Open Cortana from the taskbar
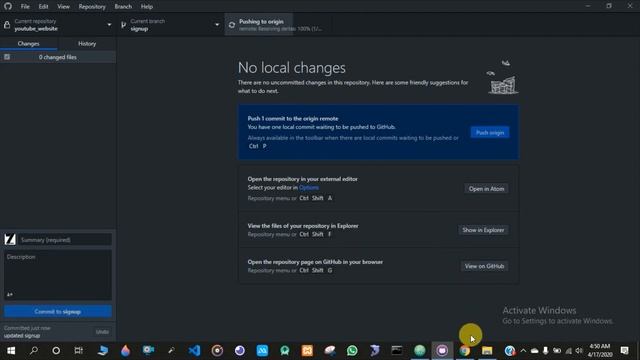Viewport: 640px width, 360px height. pyautogui.click(x=56, y=350)
